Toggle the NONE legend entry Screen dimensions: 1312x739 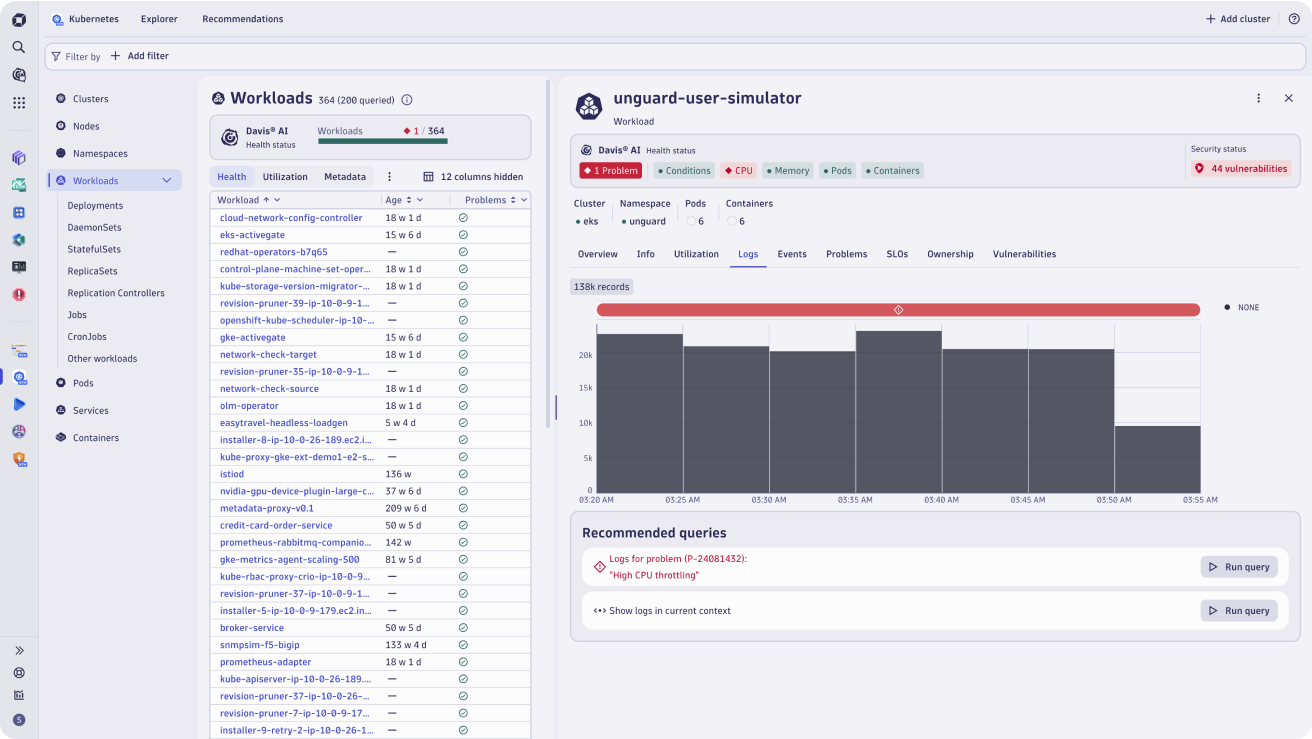click(1242, 307)
